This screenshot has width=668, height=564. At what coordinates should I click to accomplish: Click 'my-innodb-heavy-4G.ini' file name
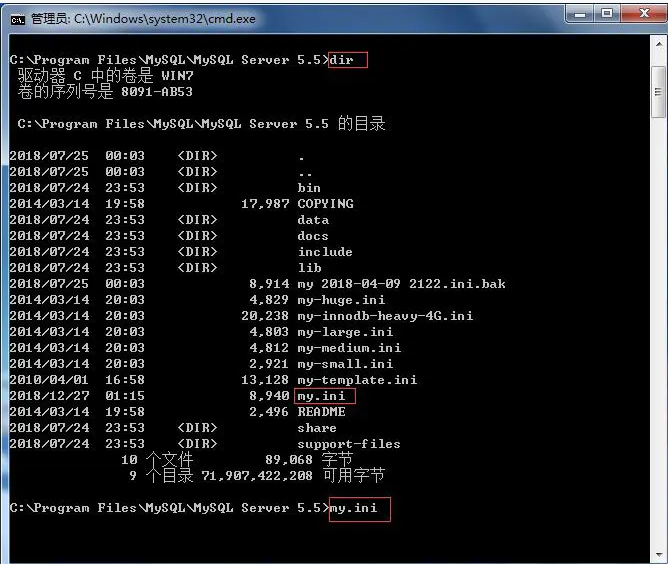pyautogui.click(x=385, y=316)
